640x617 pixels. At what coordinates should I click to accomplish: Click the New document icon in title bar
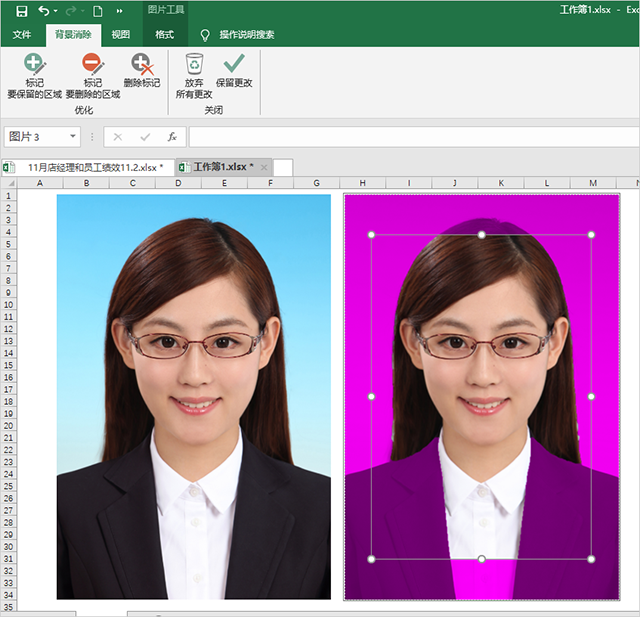pyautogui.click(x=97, y=11)
